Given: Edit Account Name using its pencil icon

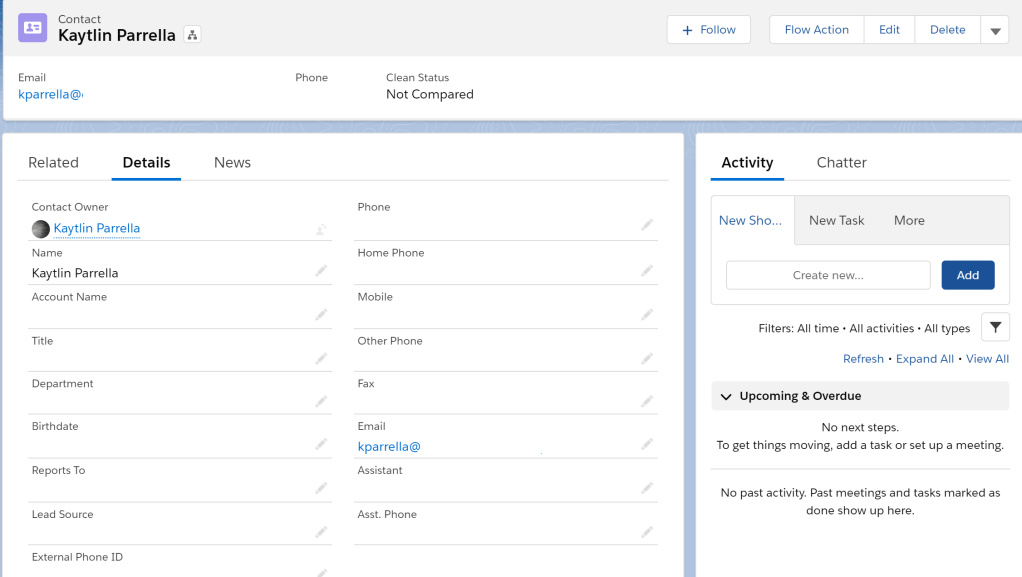Looking at the screenshot, I should click(x=321, y=314).
